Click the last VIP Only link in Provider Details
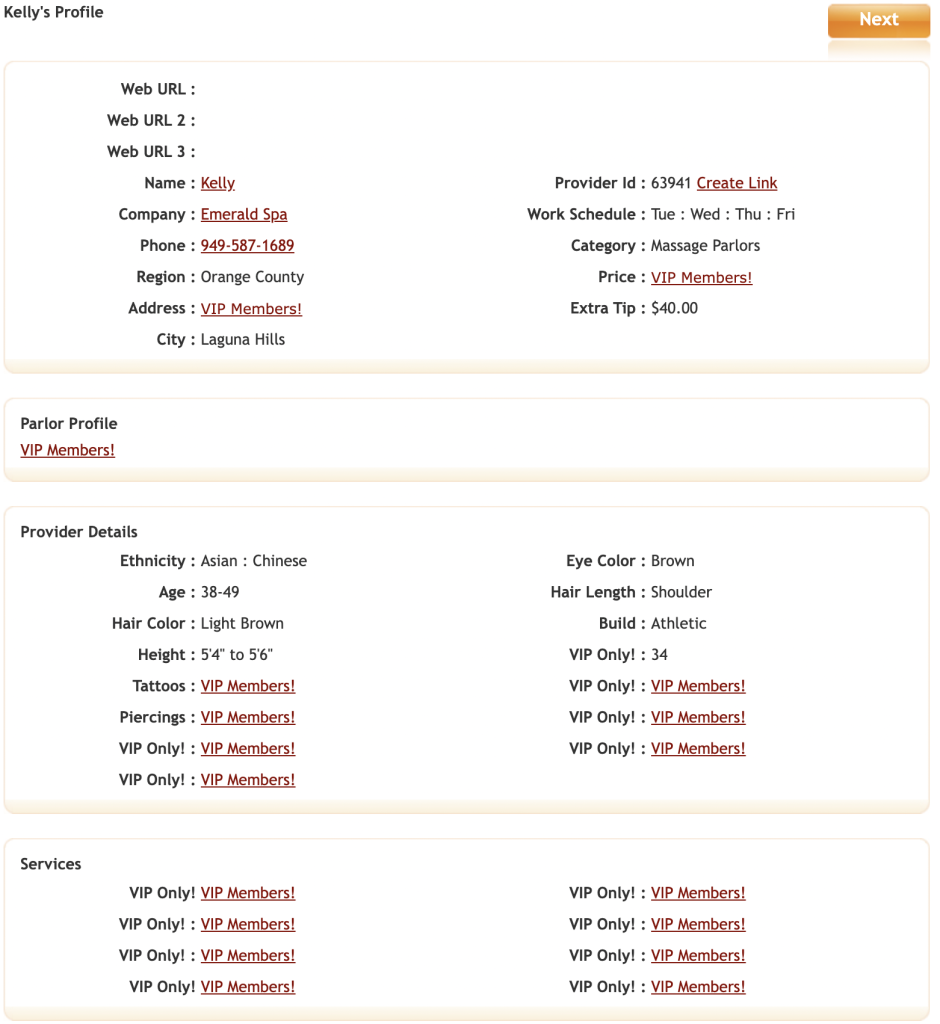 click(x=248, y=779)
